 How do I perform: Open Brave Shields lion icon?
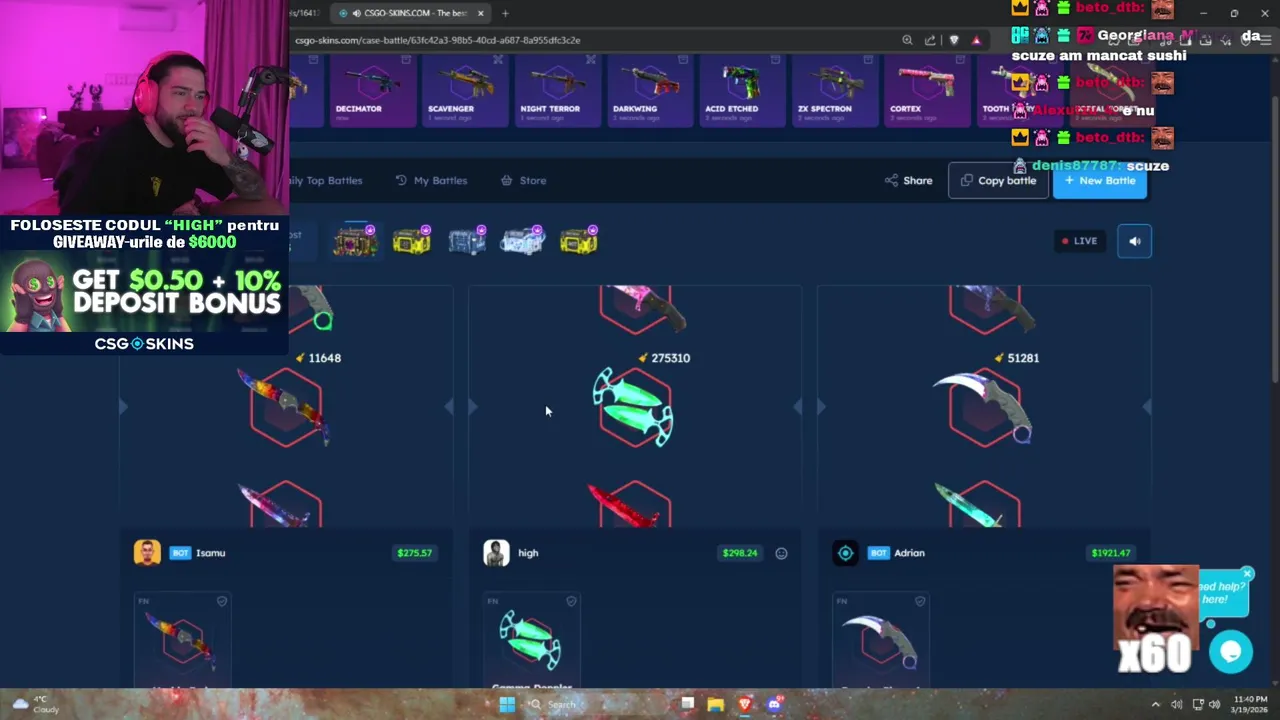coord(954,40)
